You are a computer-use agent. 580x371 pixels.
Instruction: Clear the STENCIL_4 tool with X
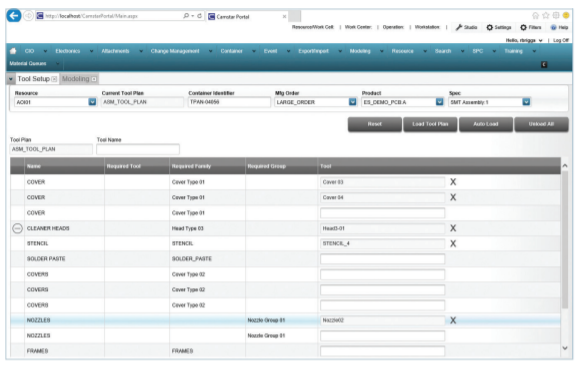pyautogui.click(x=453, y=244)
